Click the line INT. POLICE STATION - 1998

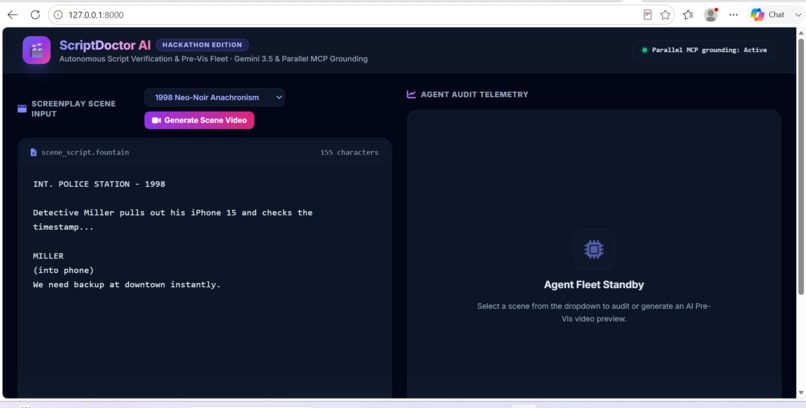pos(99,184)
